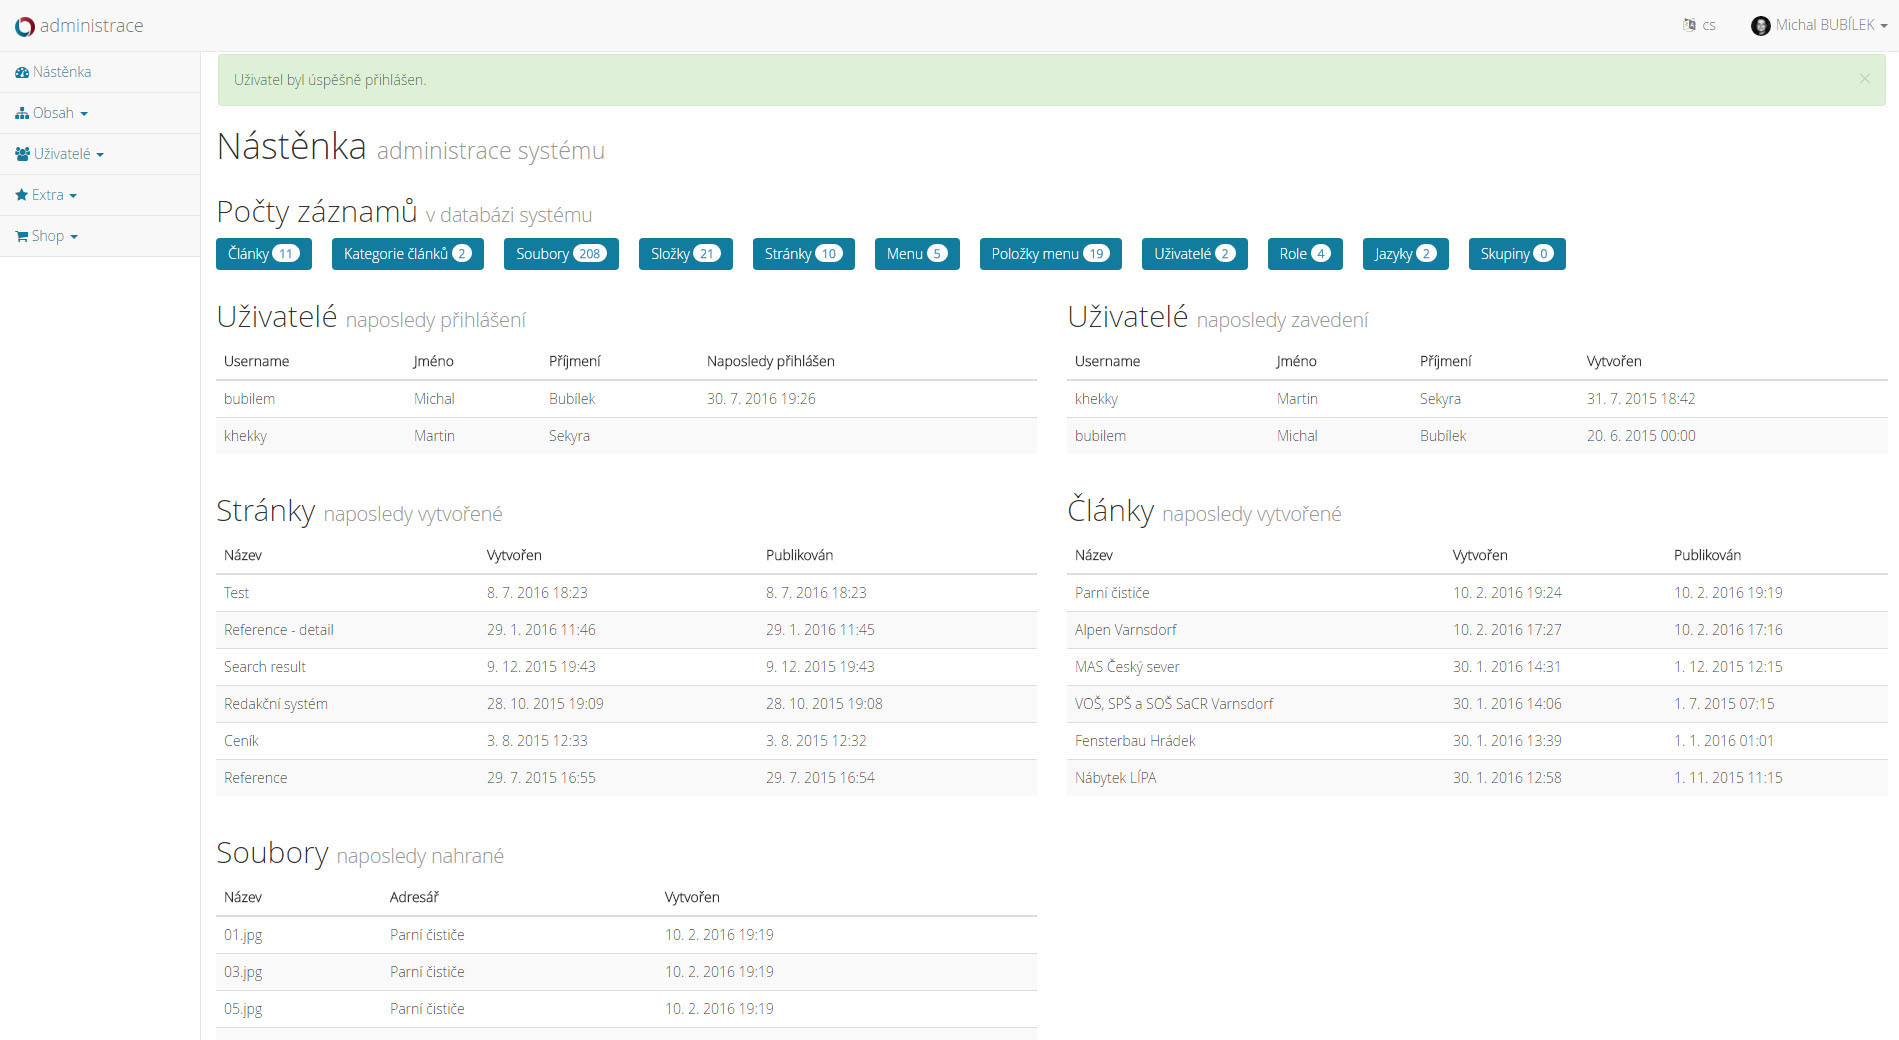Open the 05.jpg file link

243,1009
